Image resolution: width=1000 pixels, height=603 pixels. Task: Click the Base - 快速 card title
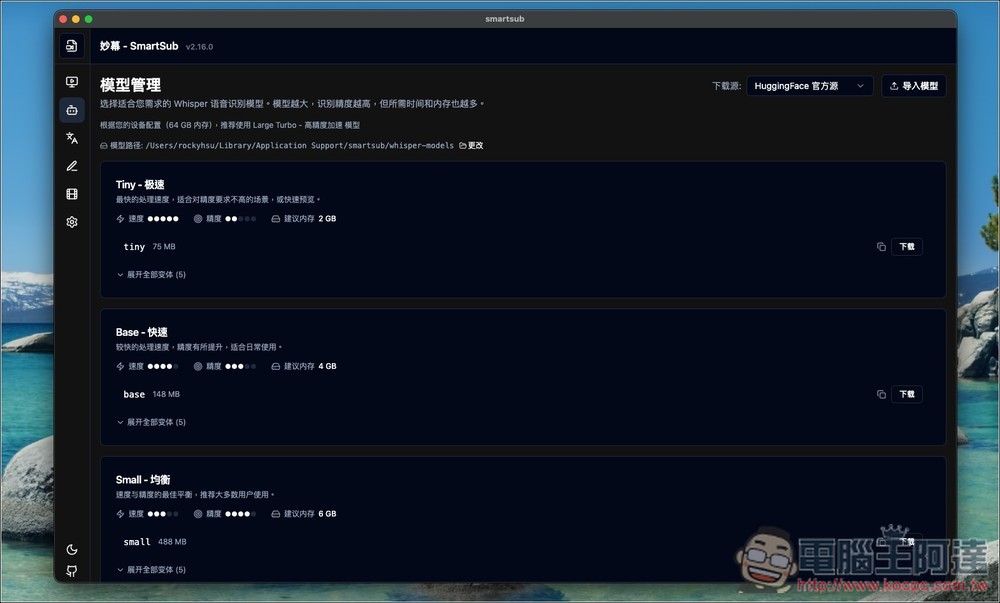(x=142, y=332)
